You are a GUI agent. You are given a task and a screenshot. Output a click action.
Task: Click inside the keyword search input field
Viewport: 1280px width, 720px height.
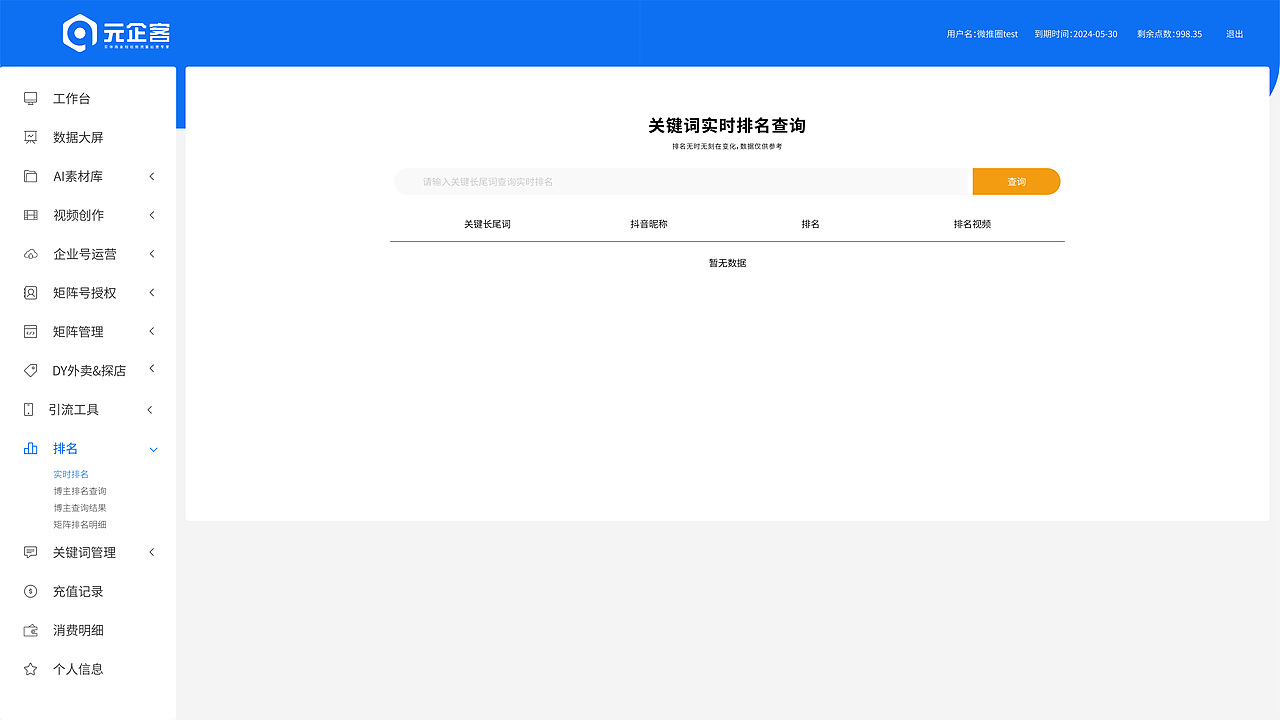coord(680,182)
